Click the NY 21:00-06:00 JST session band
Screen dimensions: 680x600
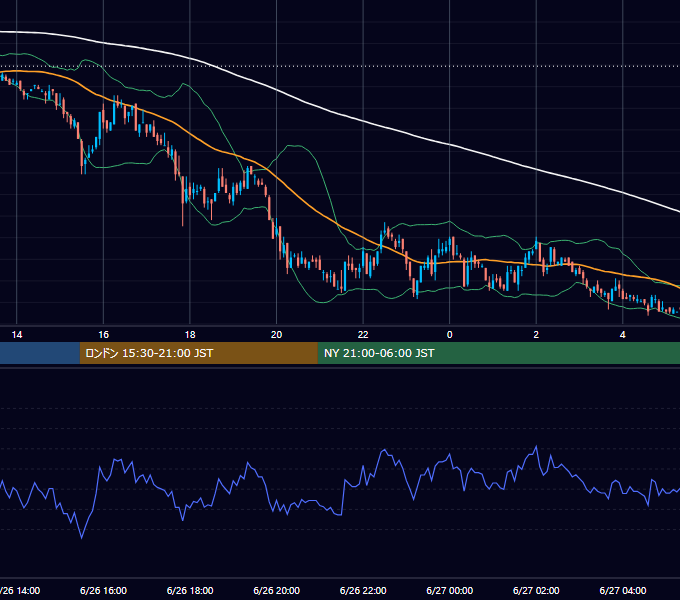pyautogui.click(x=499, y=353)
